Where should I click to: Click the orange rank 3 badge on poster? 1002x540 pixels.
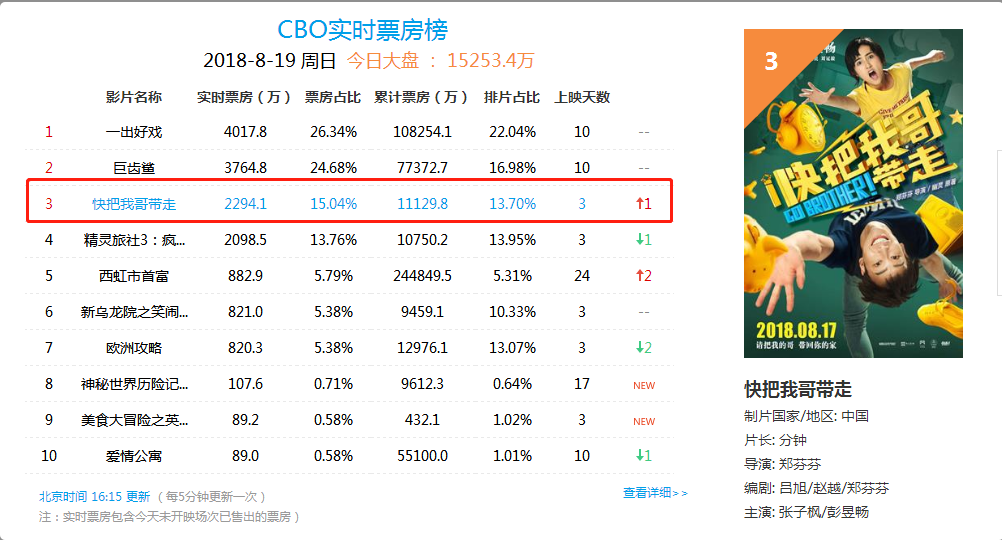click(x=771, y=61)
